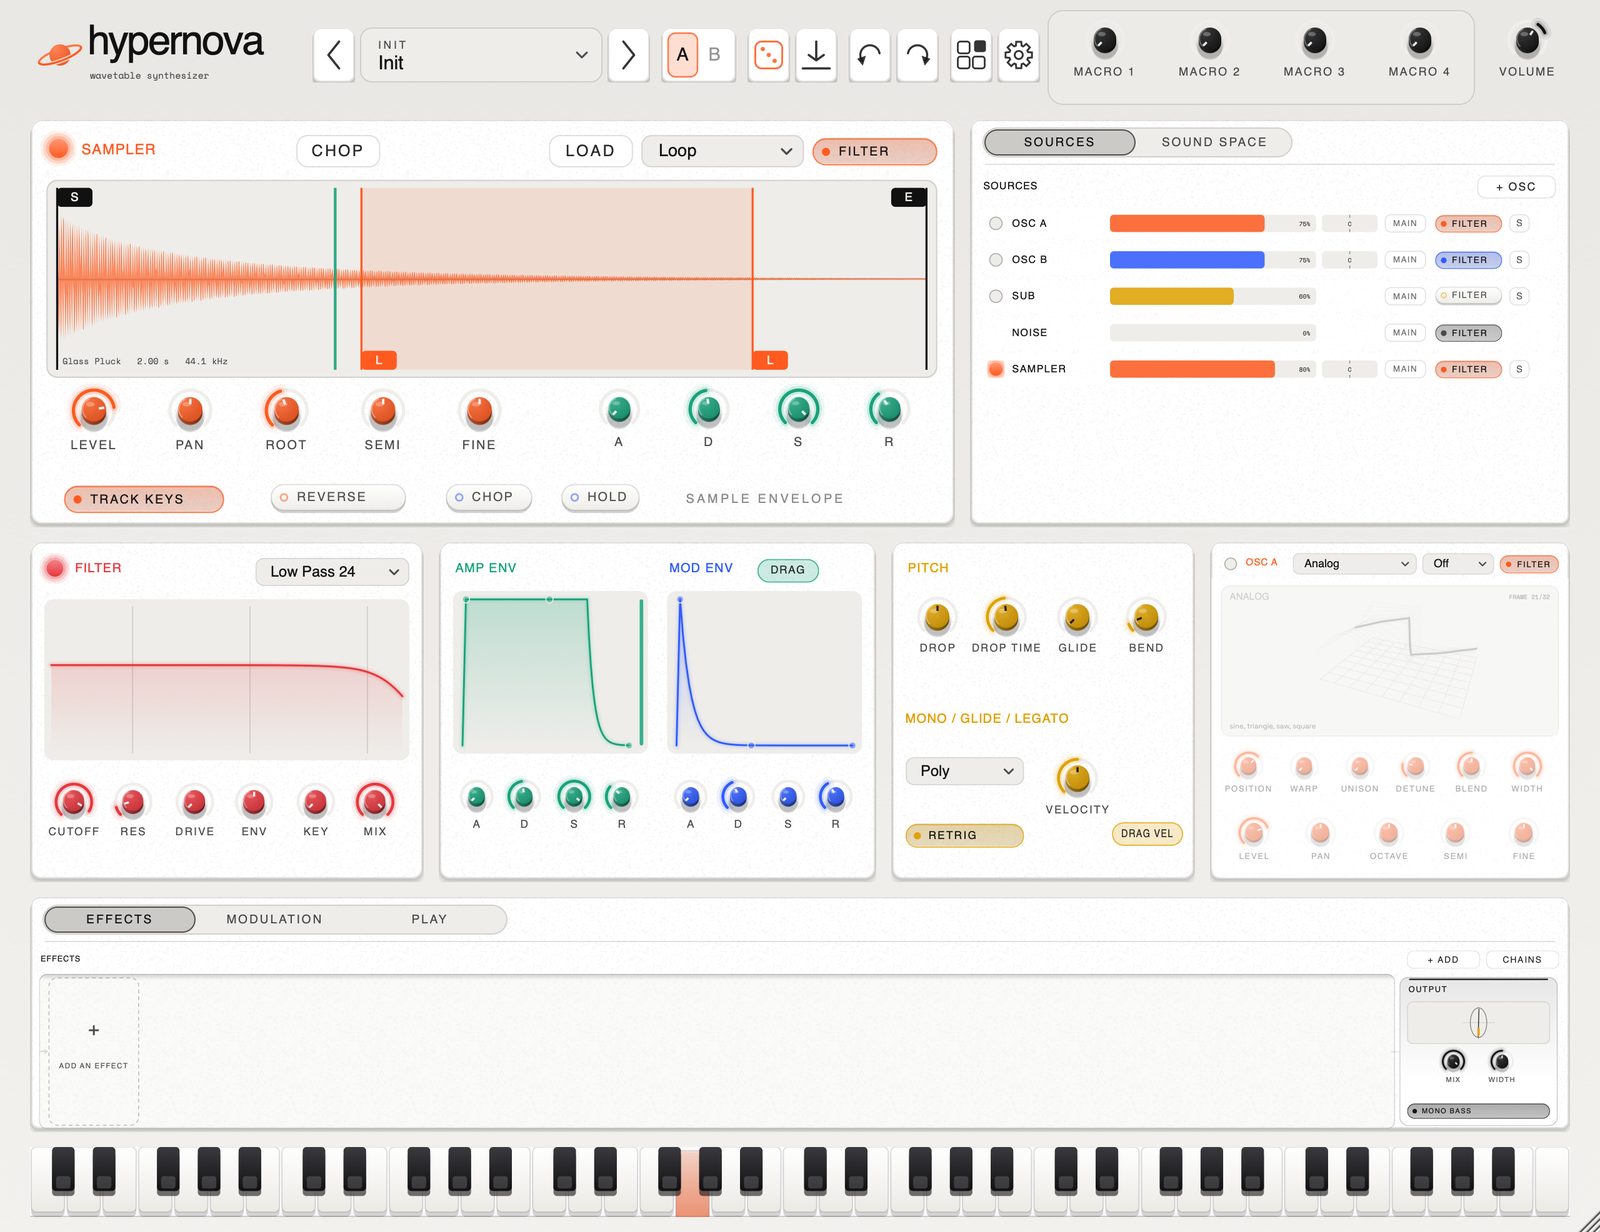
Task: Adjust the OSC B blue level slider
Action: click(x=1212, y=260)
